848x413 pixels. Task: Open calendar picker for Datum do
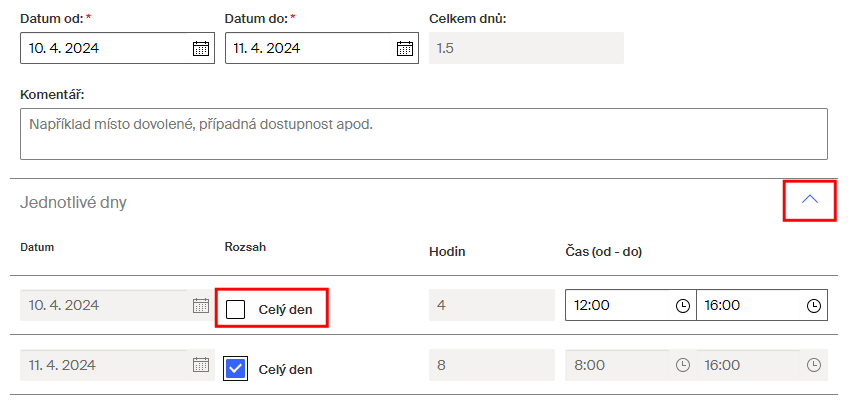tap(405, 48)
